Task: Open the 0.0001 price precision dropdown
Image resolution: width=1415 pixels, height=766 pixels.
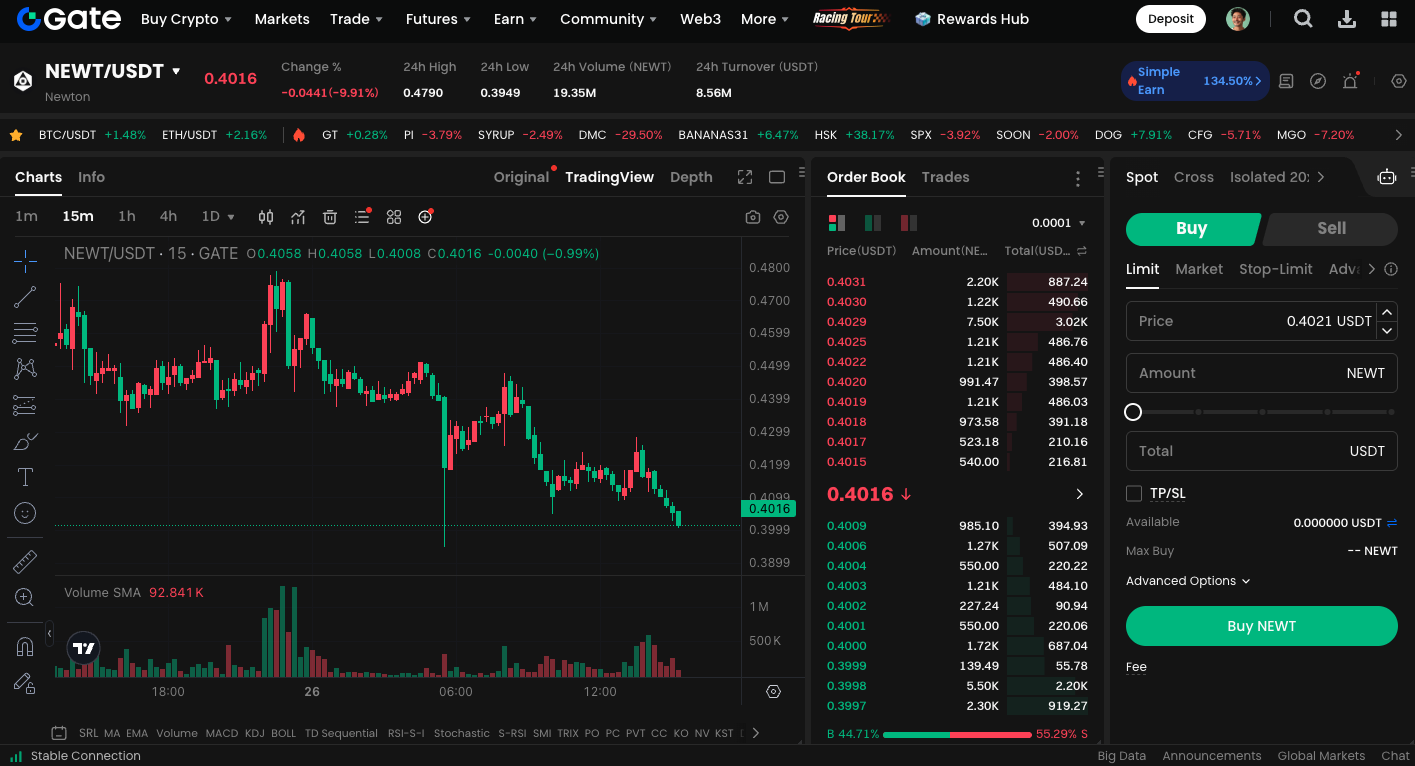Action: [x=1059, y=223]
